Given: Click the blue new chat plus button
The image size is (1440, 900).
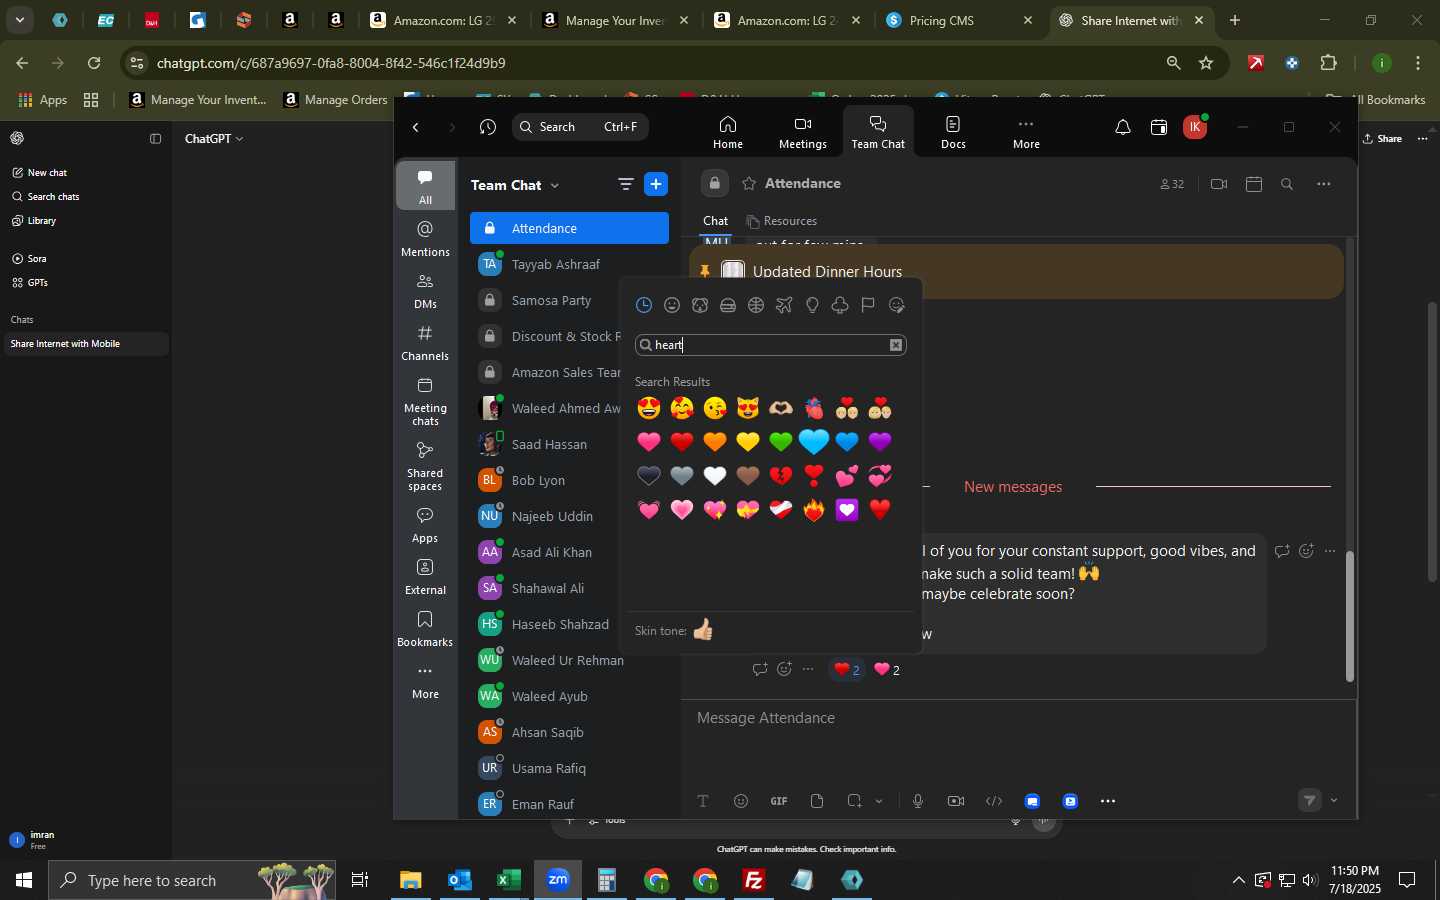Looking at the screenshot, I should (x=656, y=184).
